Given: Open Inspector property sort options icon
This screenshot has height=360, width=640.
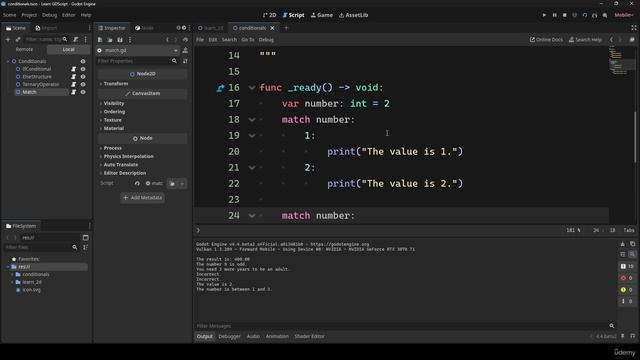Looking at the screenshot, I should click(185, 61).
